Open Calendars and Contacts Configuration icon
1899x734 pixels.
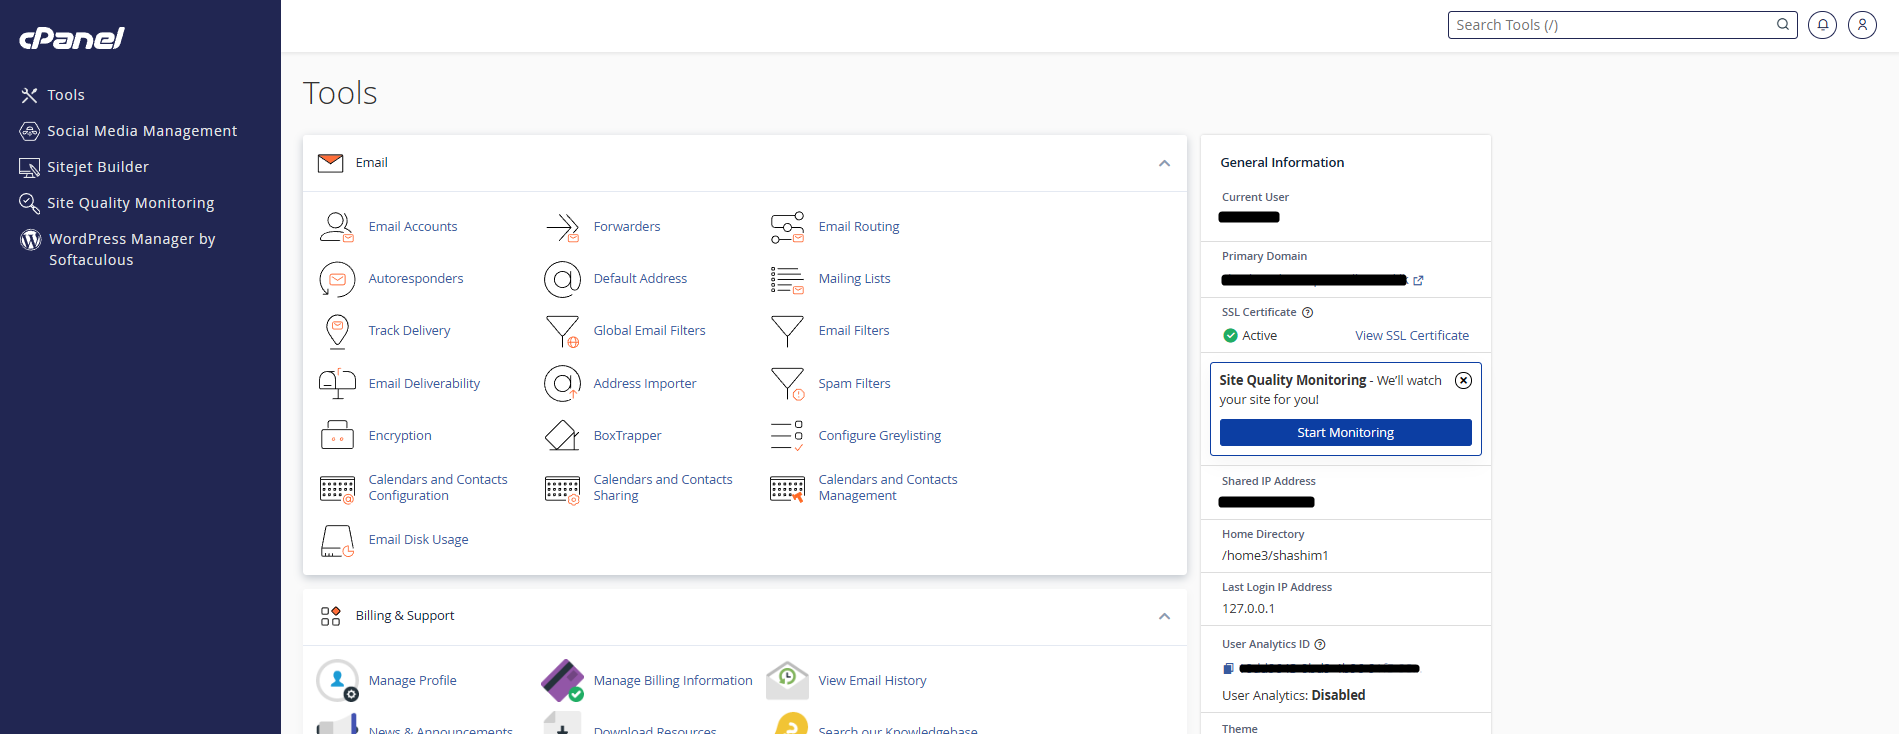click(x=337, y=488)
